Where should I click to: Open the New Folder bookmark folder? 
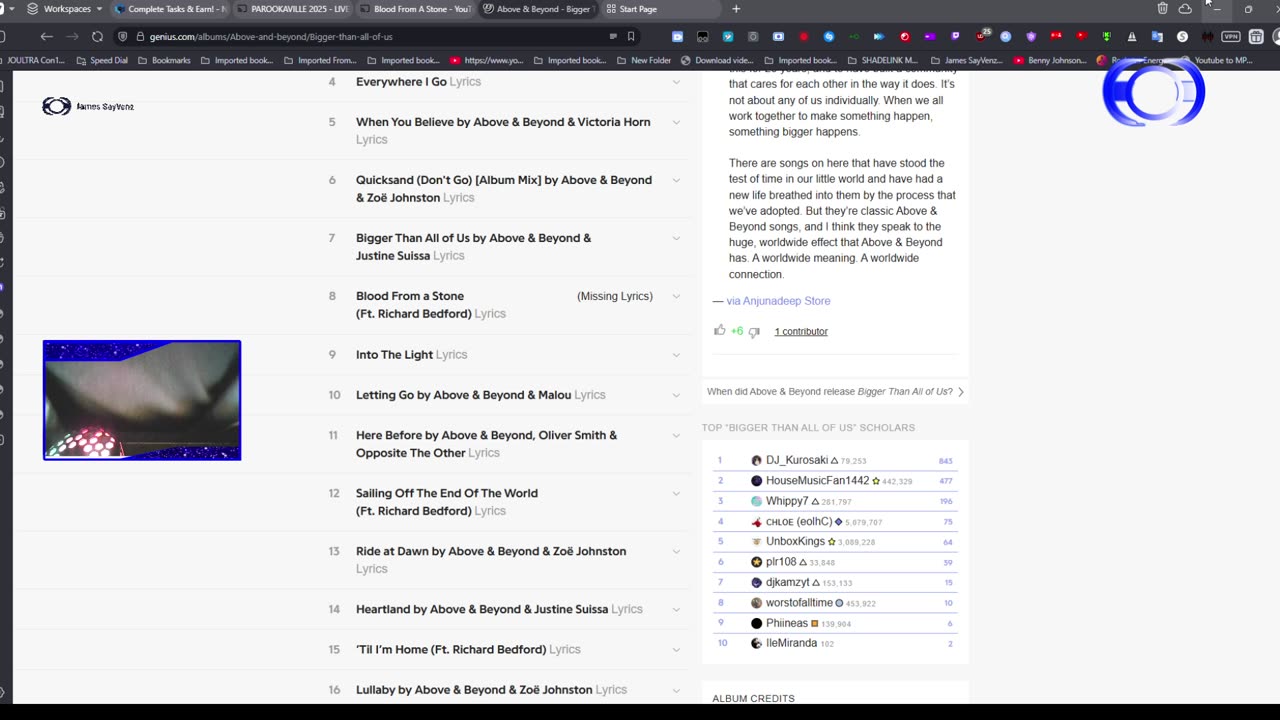[644, 60]
